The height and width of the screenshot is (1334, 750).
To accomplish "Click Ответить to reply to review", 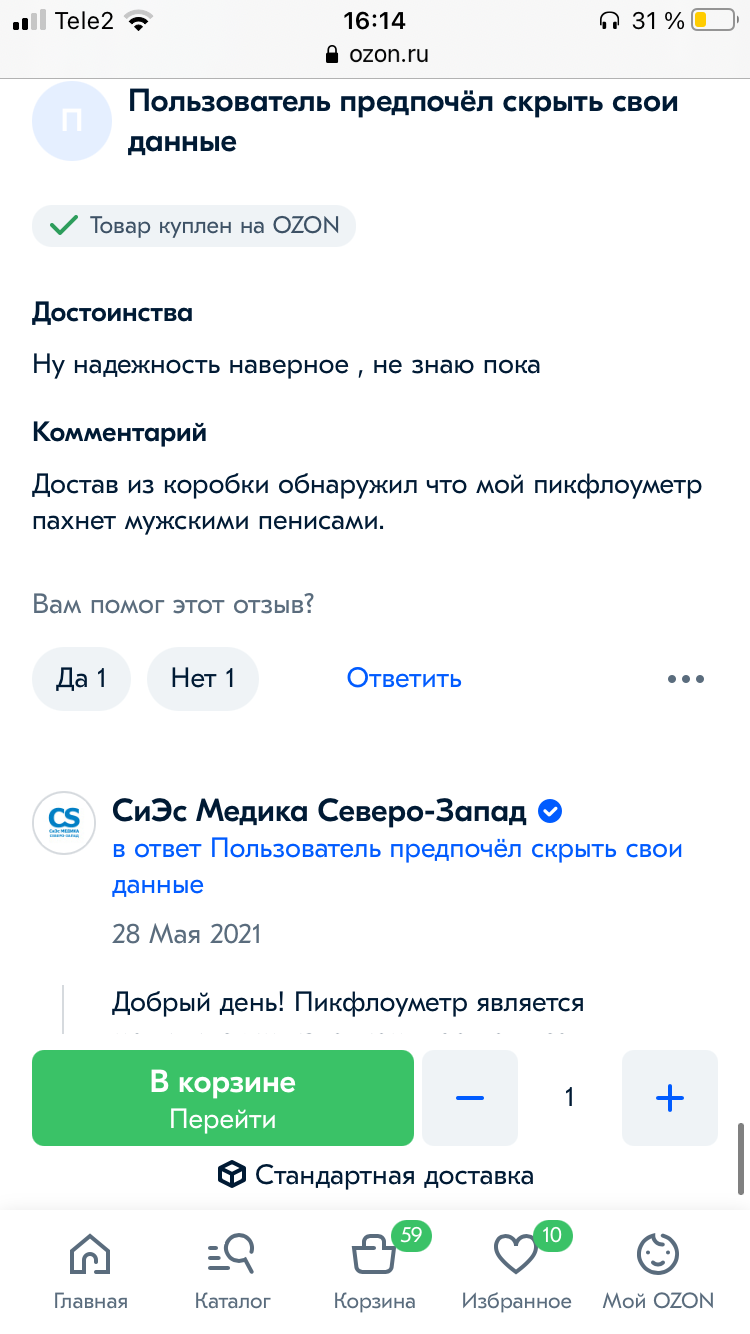I will (x=404, y=679).
